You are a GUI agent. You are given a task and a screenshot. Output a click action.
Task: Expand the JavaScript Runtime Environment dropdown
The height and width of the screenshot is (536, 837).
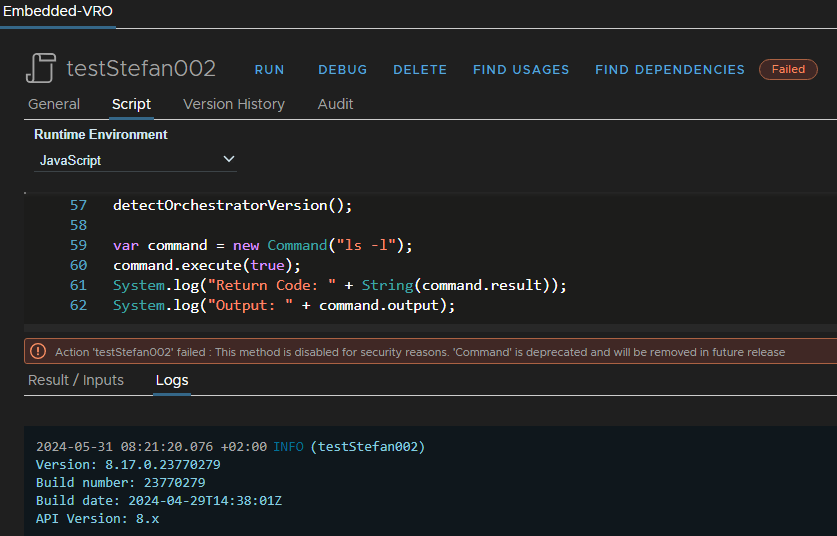[x=135, y=160]
